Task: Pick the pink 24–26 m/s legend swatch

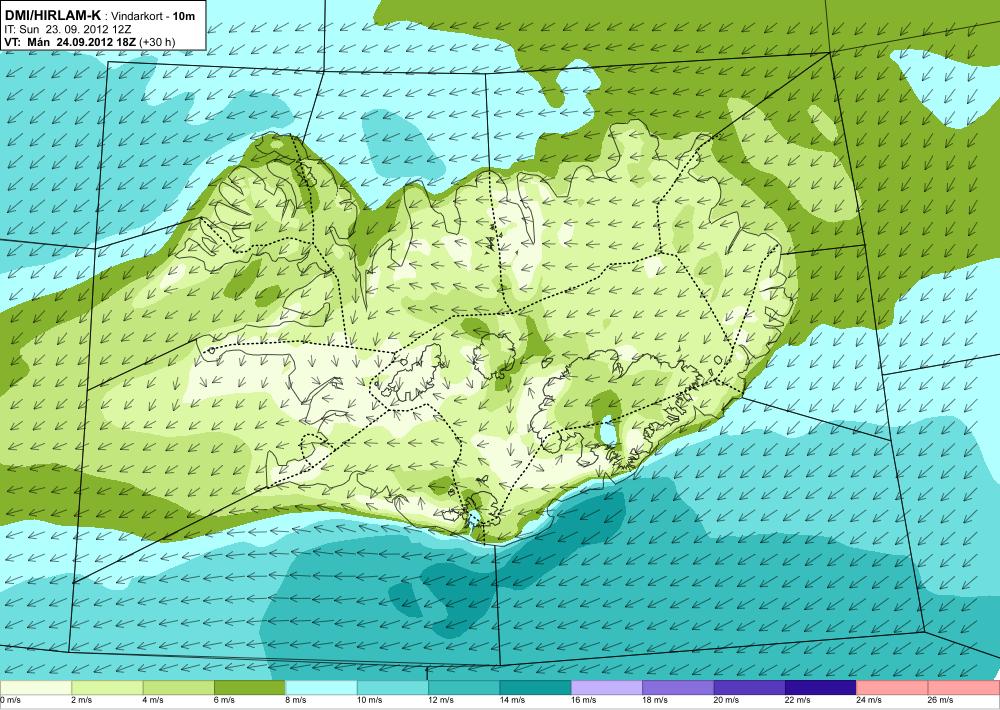Action: pos(893,688)
